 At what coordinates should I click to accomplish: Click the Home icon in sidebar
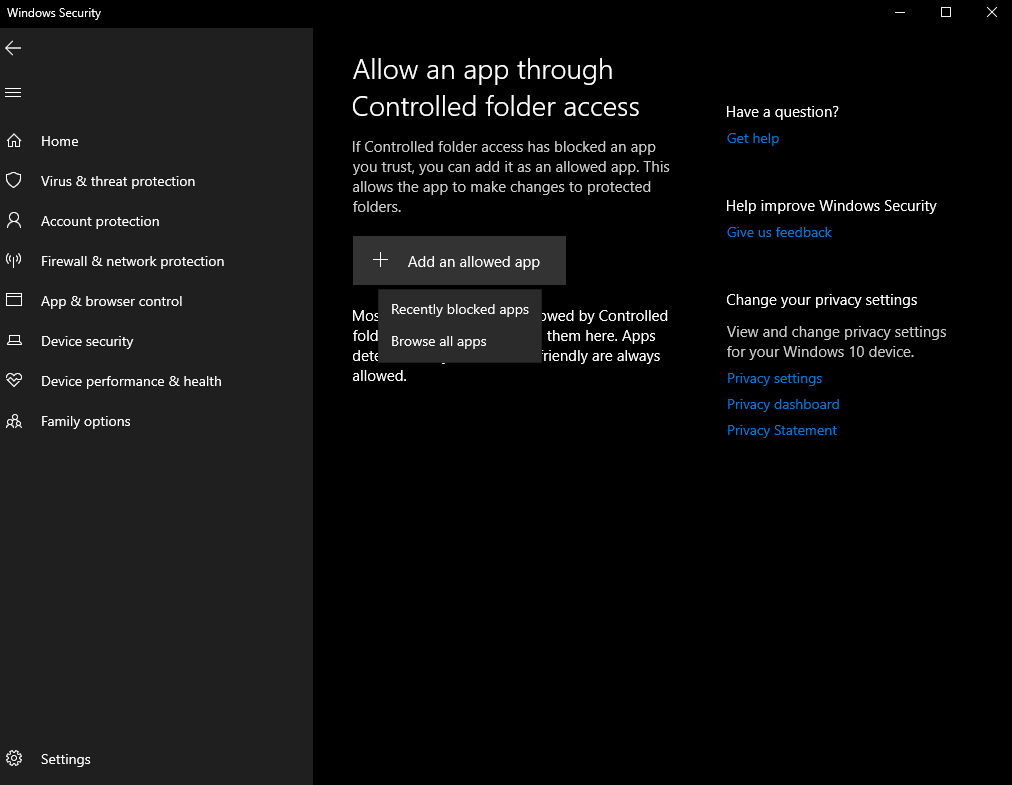click(x=14, y=141)
